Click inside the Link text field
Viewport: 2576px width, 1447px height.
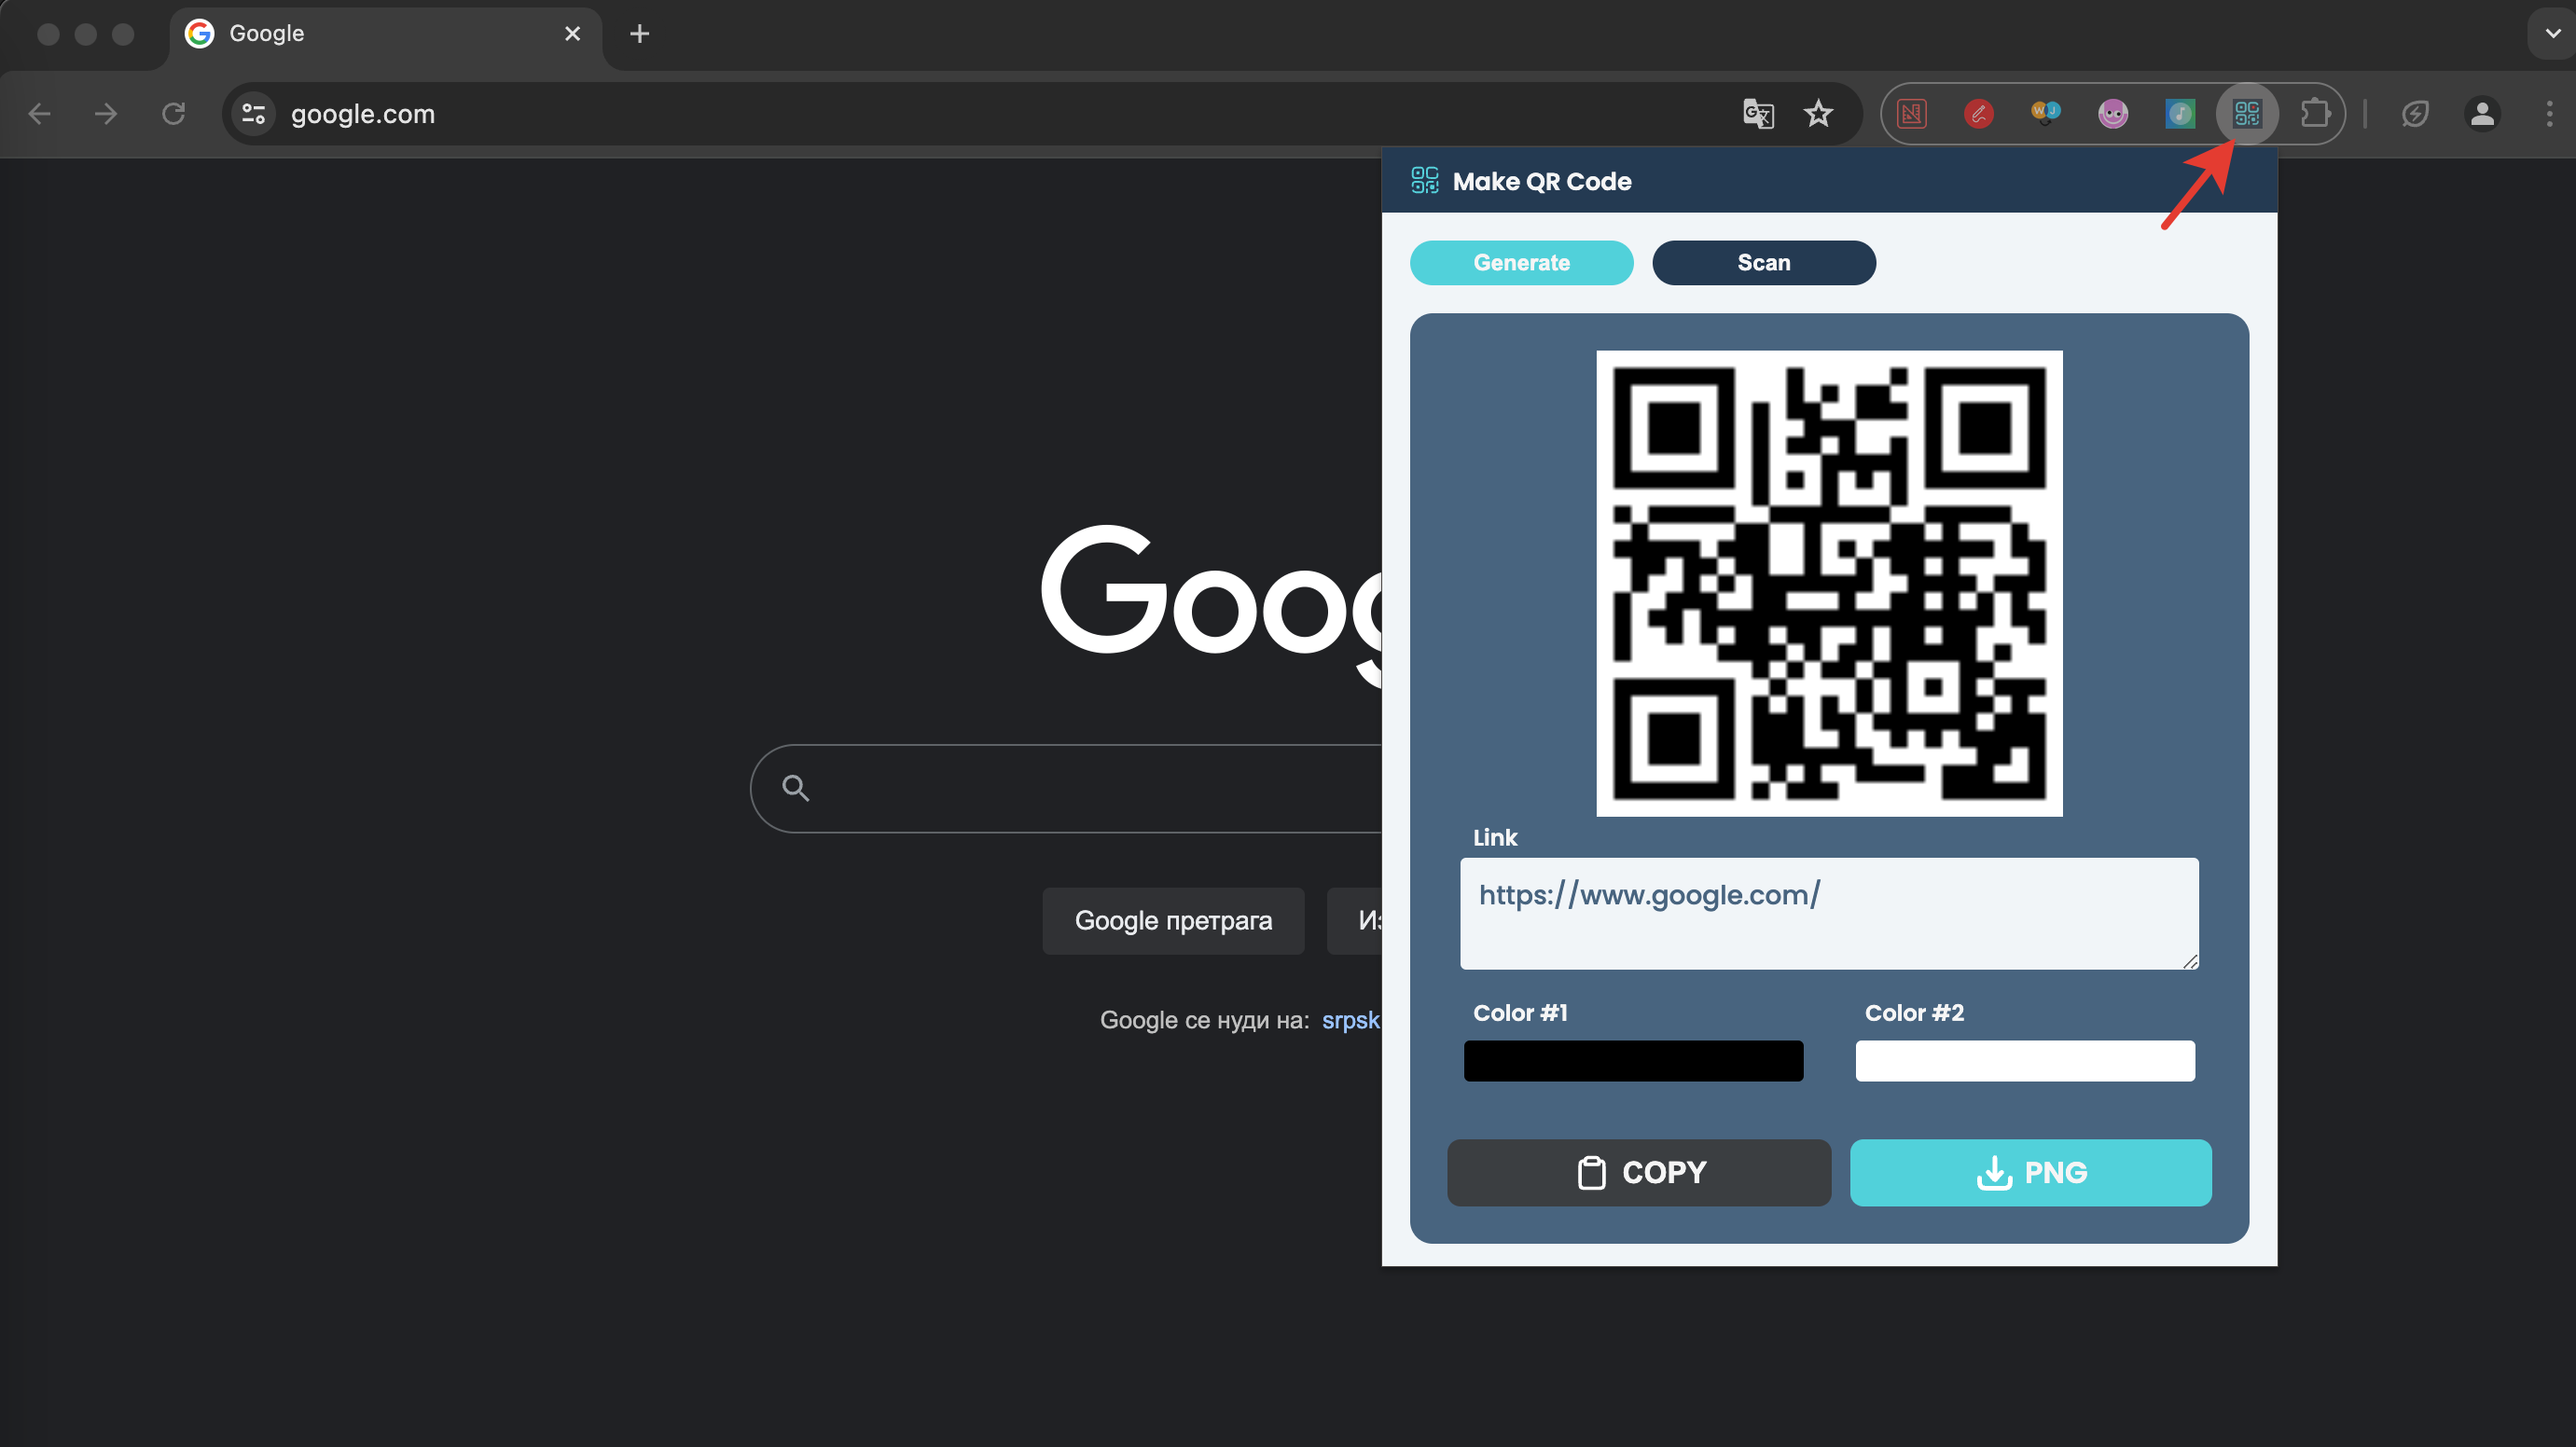point(1828,913)
